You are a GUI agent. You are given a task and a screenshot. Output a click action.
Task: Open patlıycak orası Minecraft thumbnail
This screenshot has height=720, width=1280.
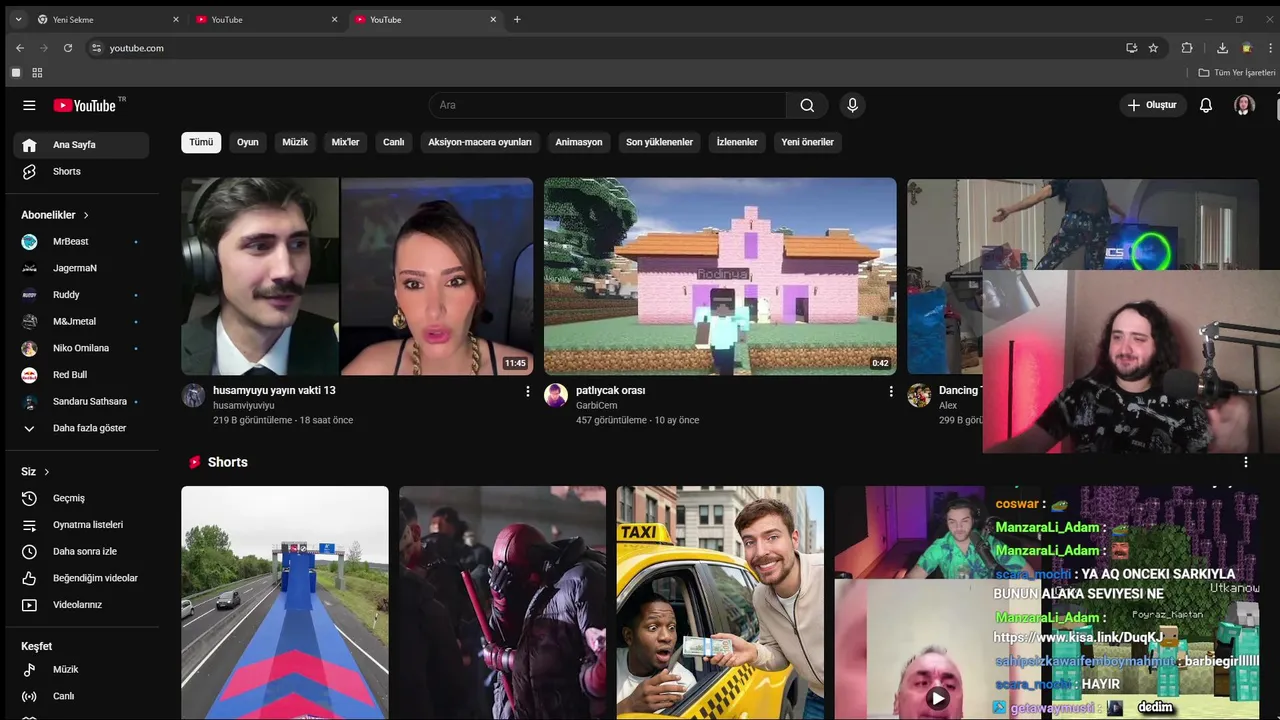(x=720, y=277)
